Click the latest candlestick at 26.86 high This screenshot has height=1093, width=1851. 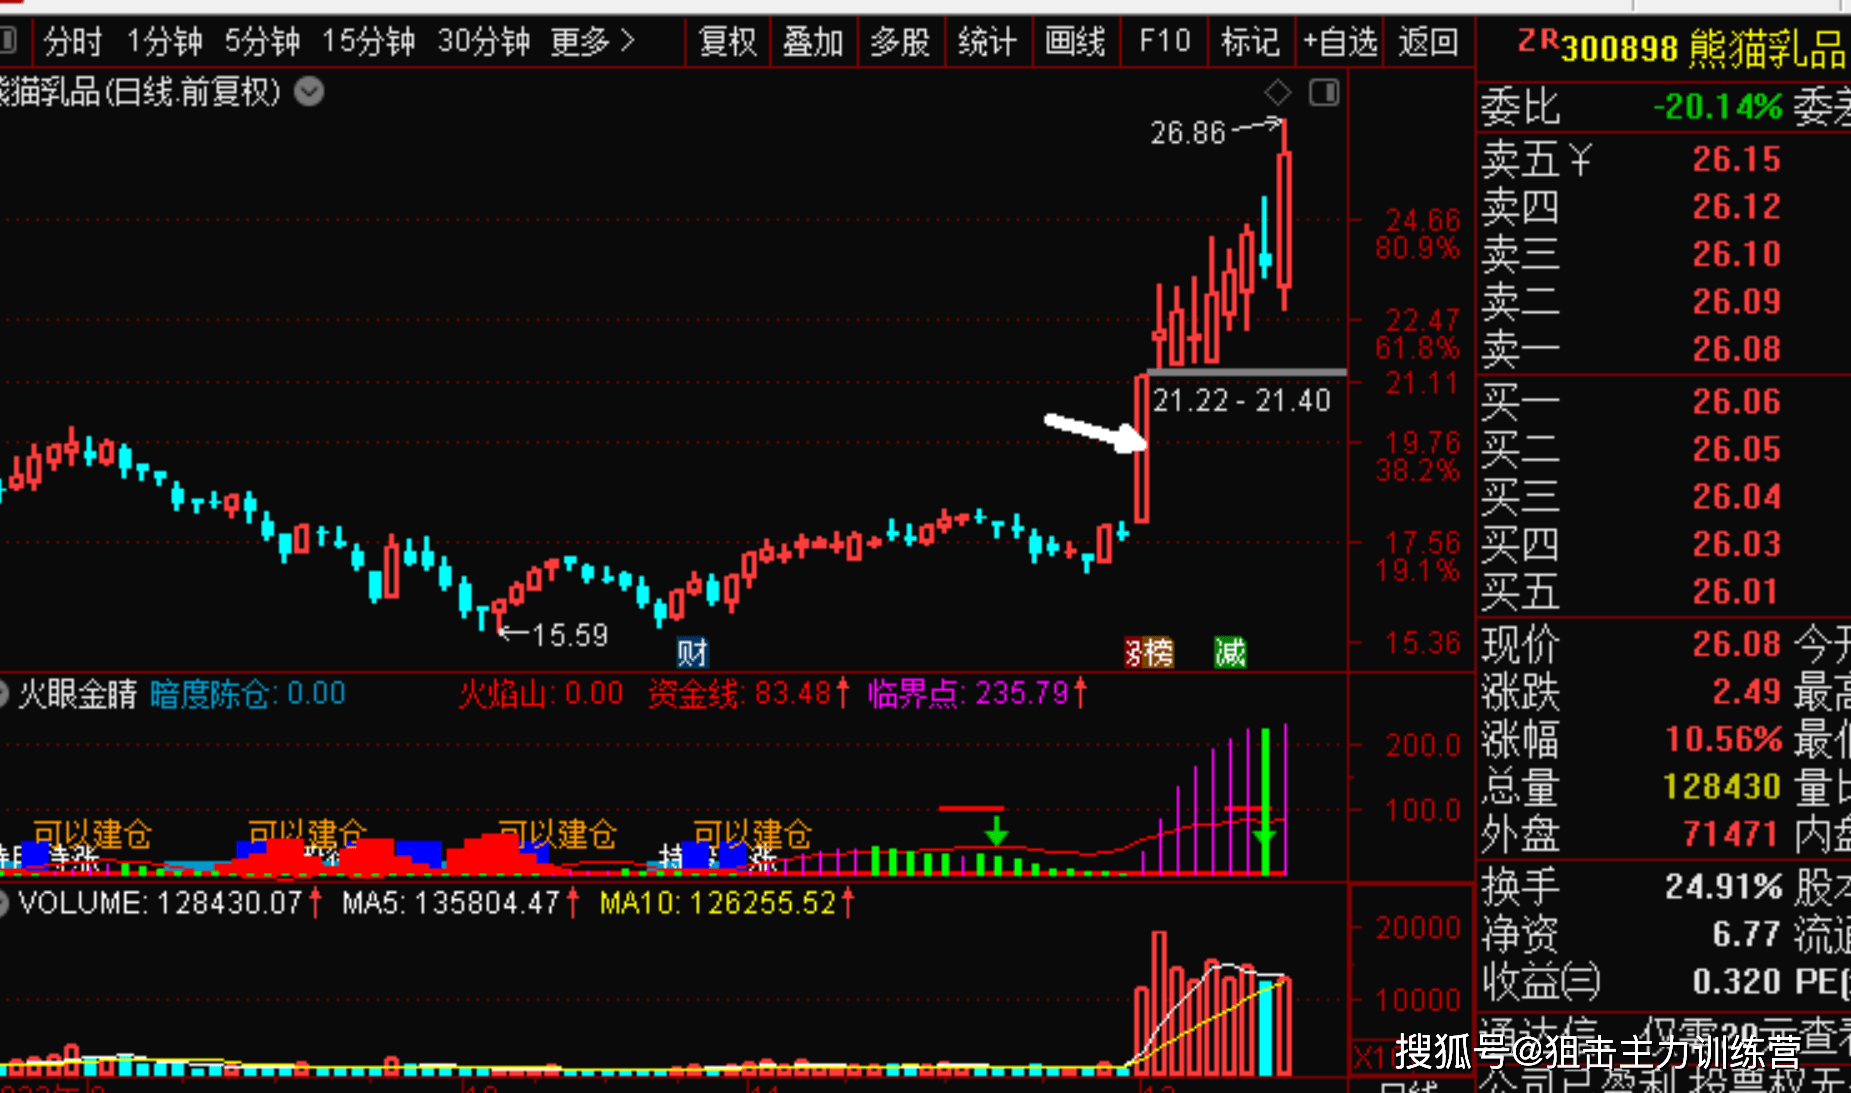click(x=1284, y=215)
